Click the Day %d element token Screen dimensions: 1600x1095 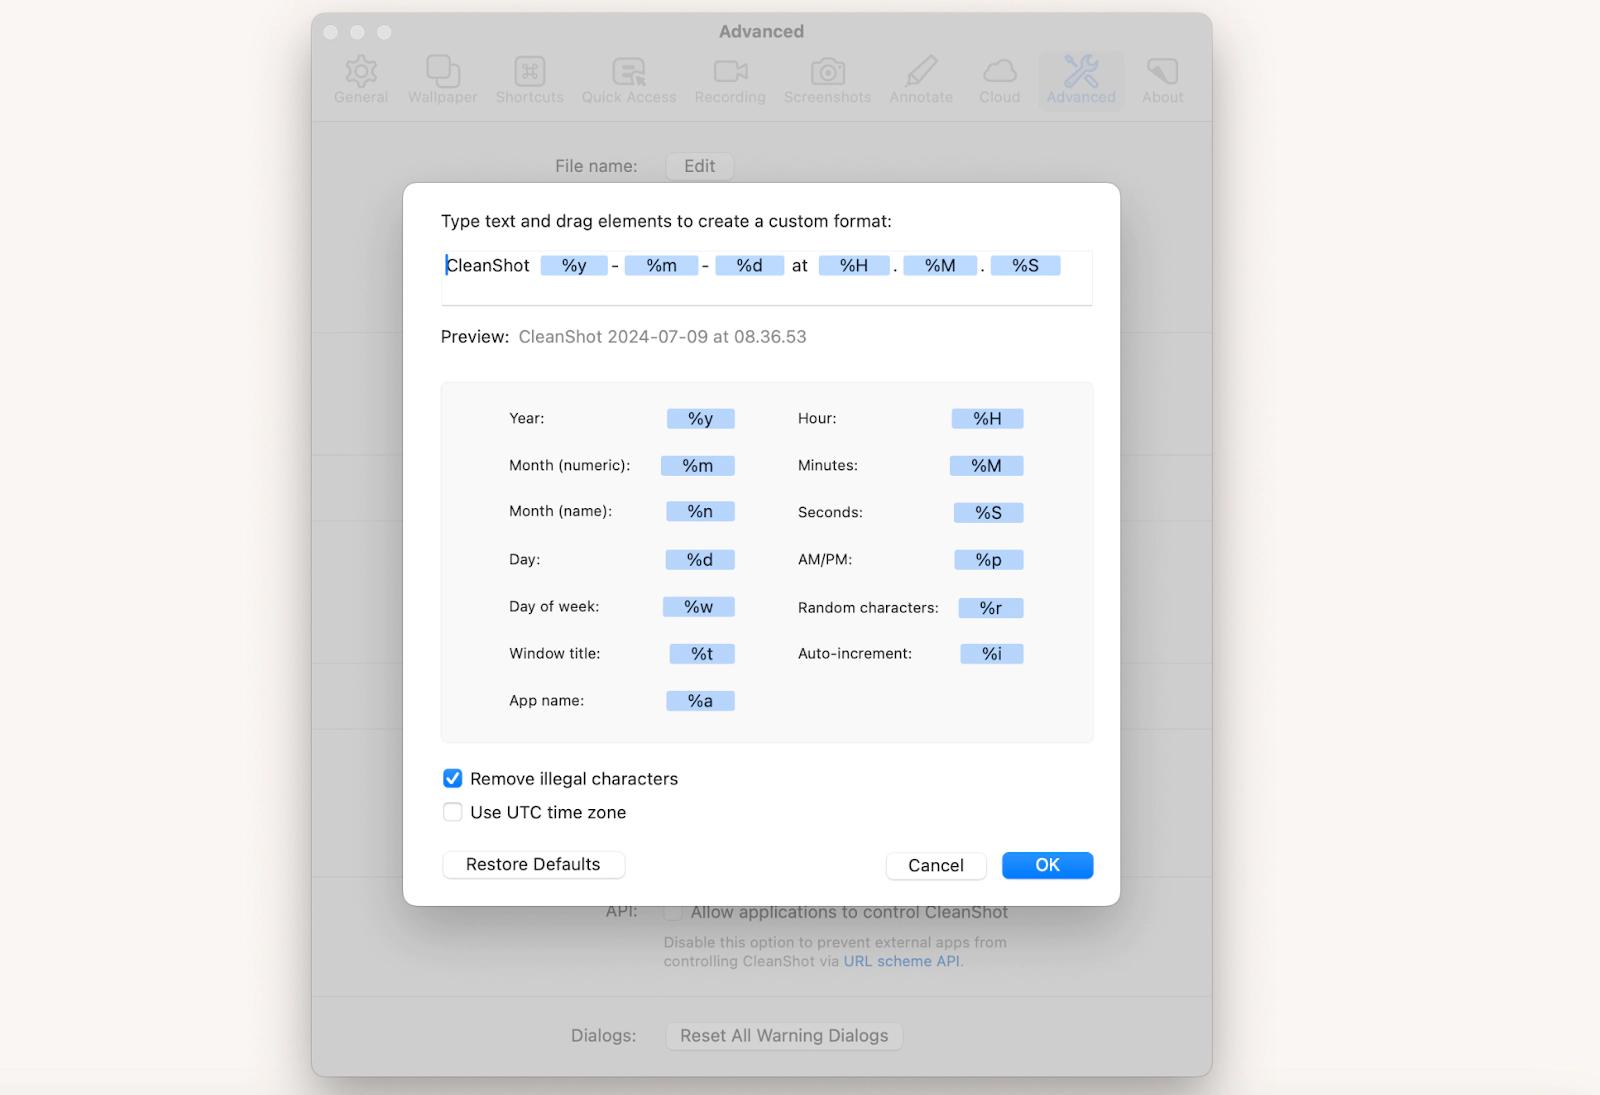click(700, 560)
